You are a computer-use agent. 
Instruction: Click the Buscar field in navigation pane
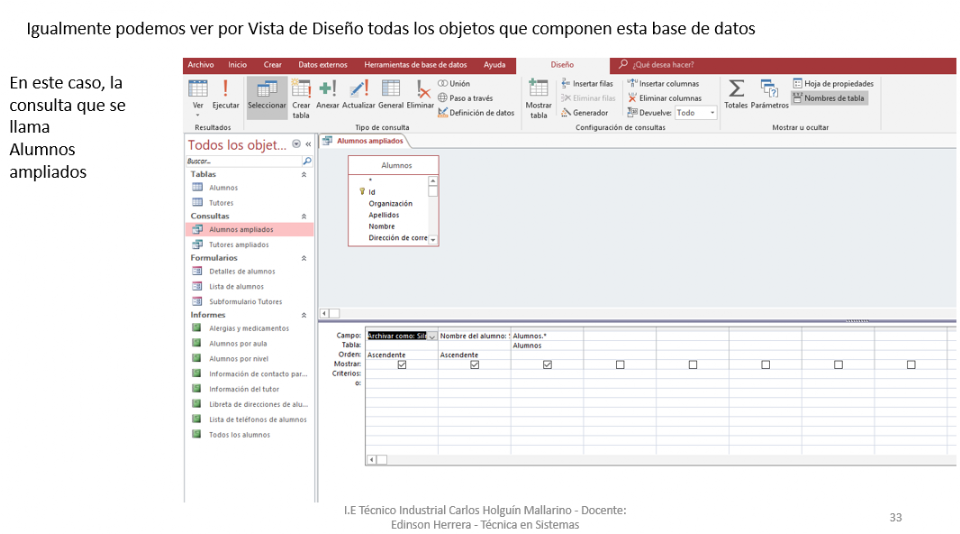(243, 160)
